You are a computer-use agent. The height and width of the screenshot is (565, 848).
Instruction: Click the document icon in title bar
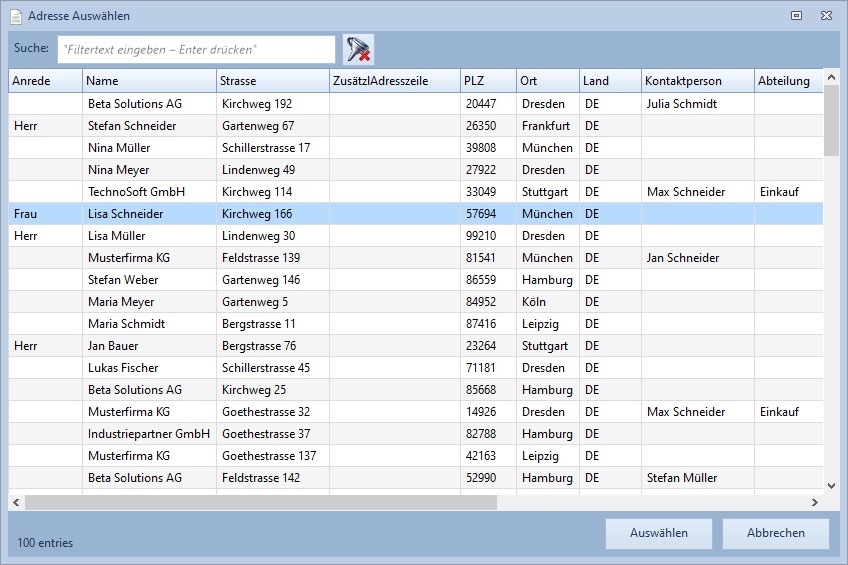16,16
